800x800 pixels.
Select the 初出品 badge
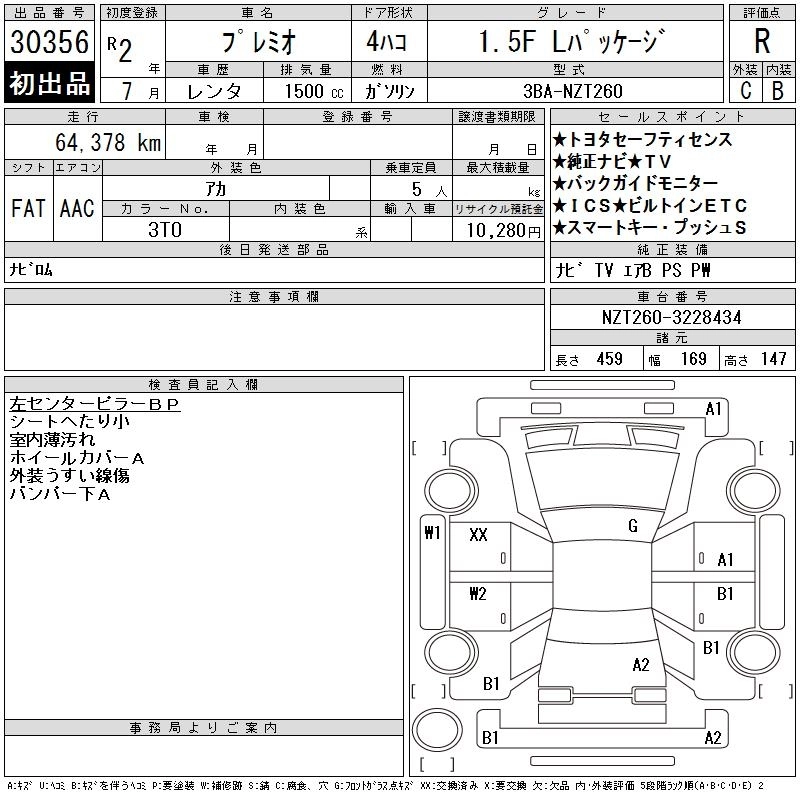coord(49,83)
